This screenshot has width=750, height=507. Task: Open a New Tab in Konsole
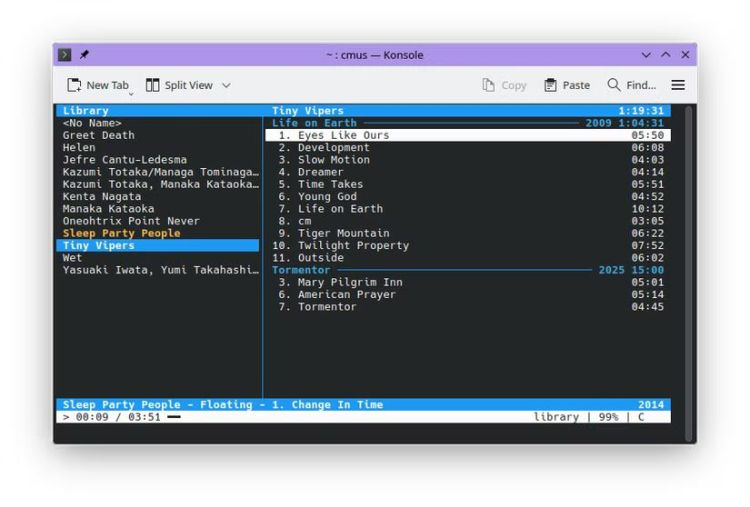point(98,86)
